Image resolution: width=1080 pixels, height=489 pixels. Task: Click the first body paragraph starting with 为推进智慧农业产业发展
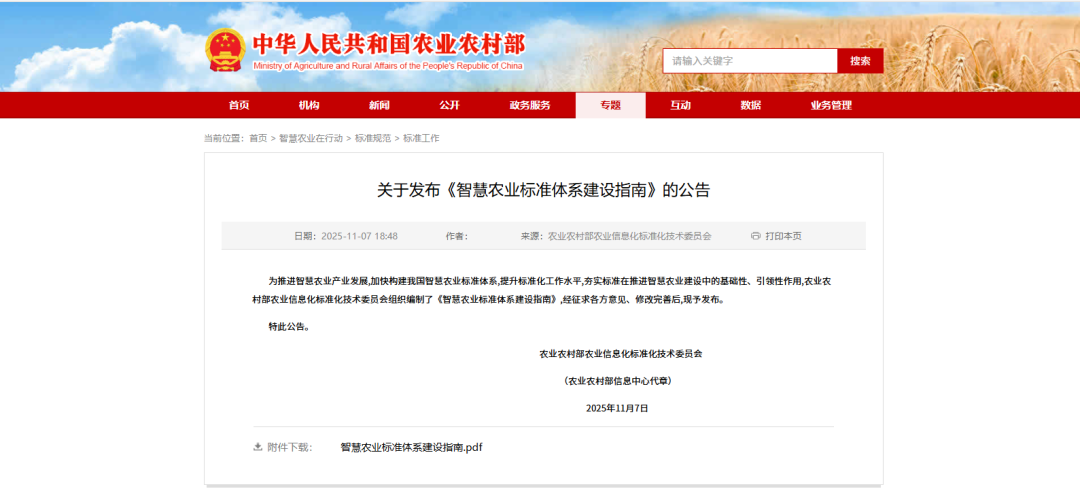[543, 291]
